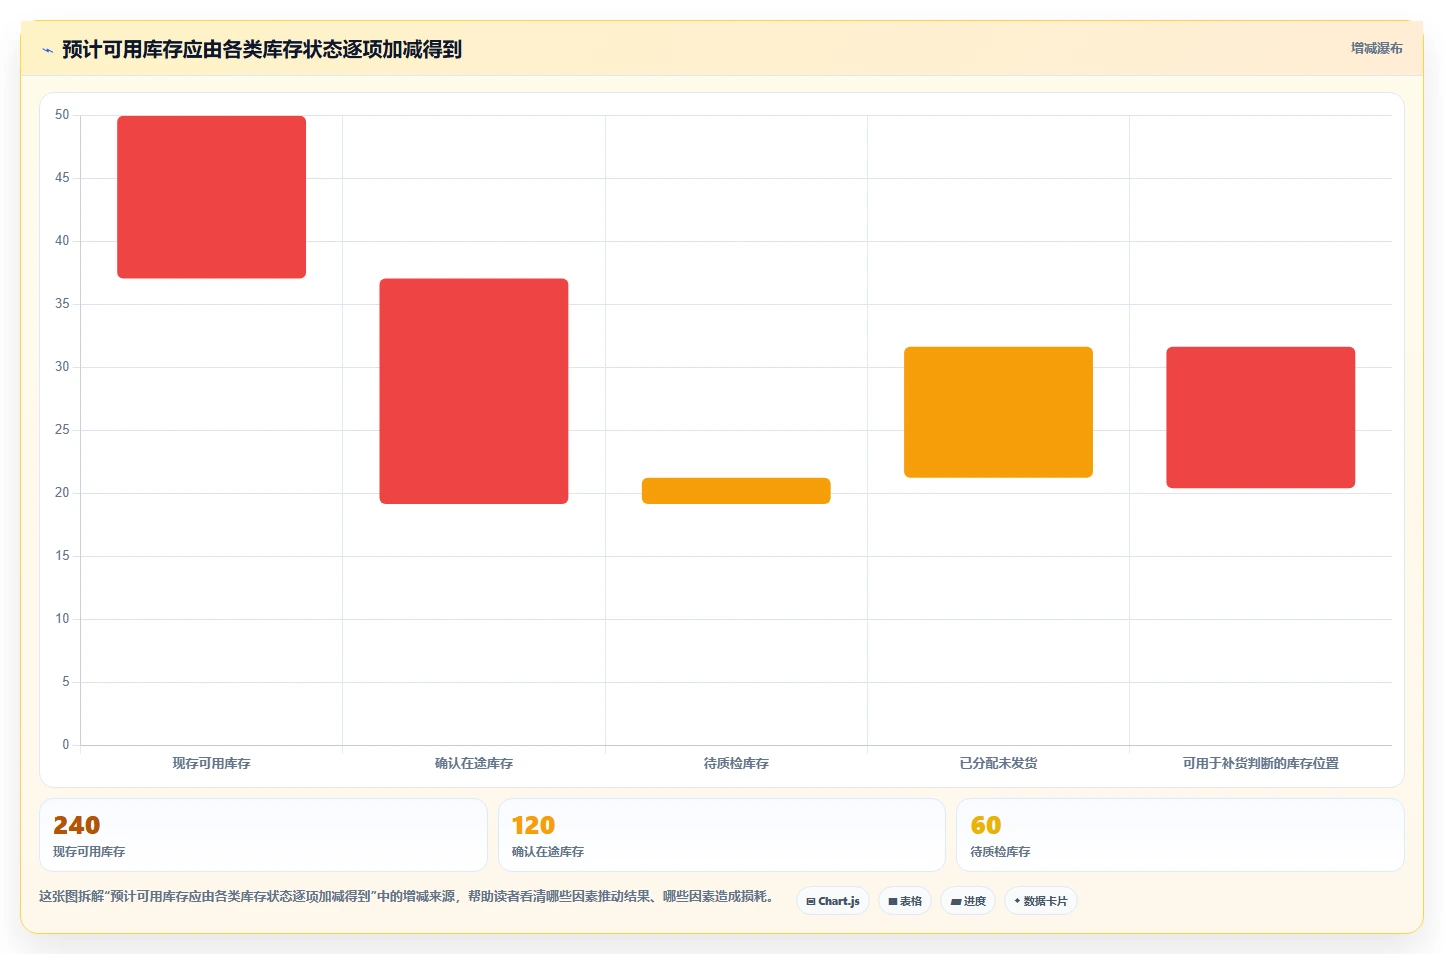Click the y-axis value 25
Screen dimensions: 1444x954
pos(62,430)
